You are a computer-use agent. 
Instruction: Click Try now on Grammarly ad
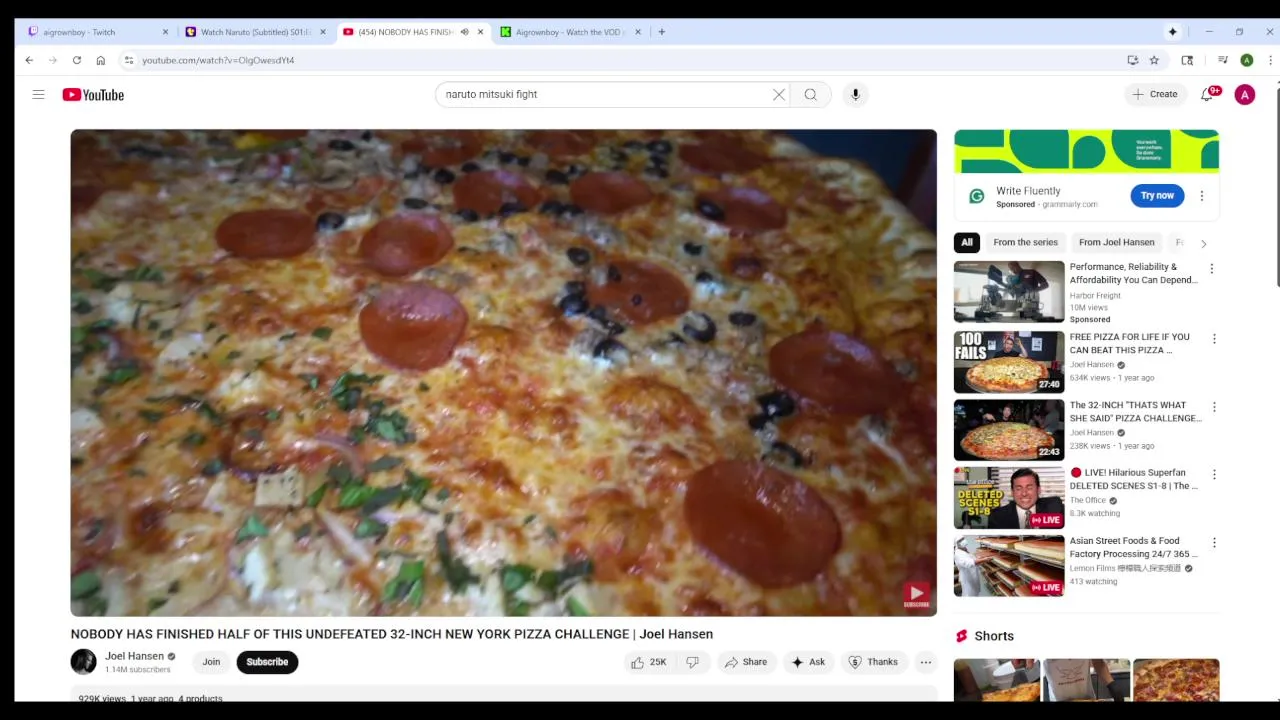click(1157, 196)
